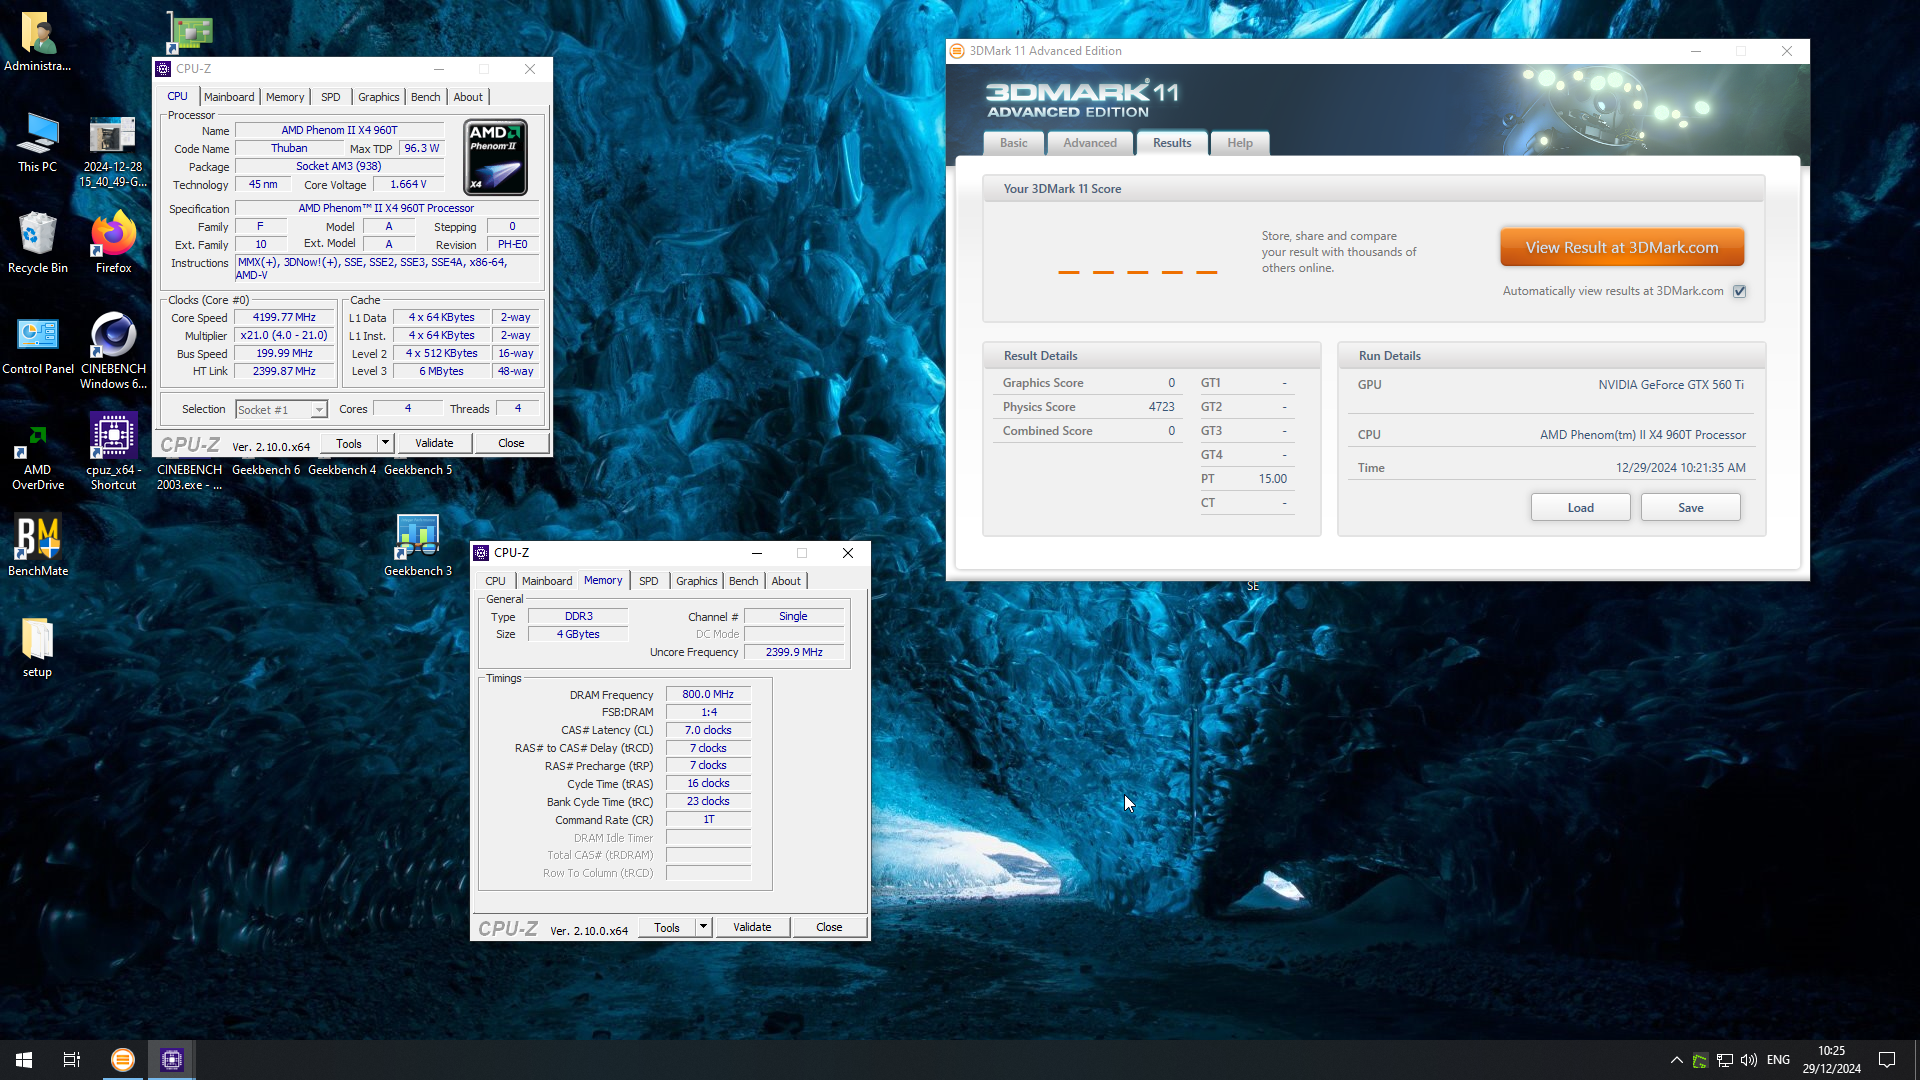Open Graphics tab in upper CPU-Z

[379, 97]
